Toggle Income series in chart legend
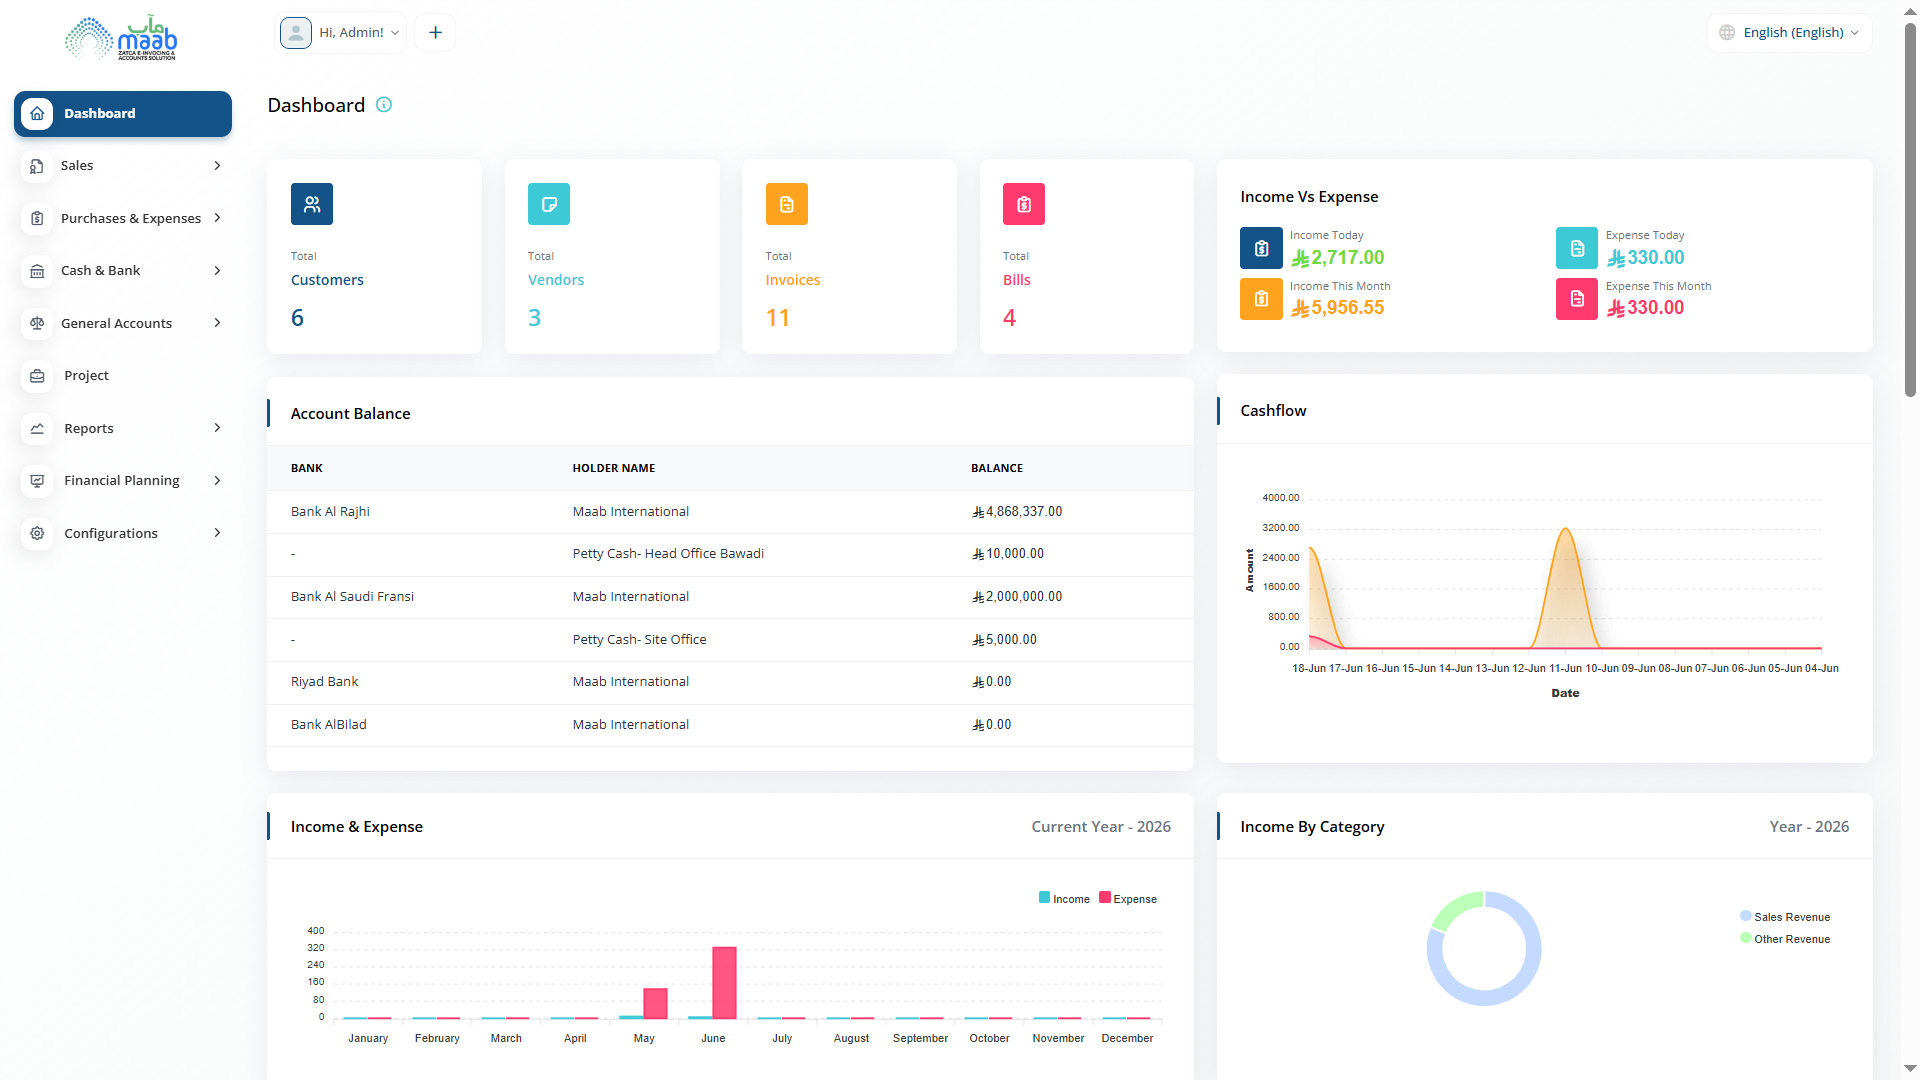This screenshot has width=1920, height=1080. [x=1064, y=899]
